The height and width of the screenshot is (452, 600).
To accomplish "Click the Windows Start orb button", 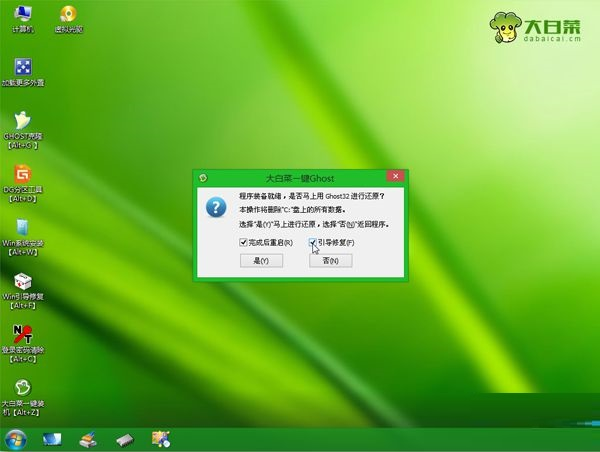I will point(16,438).
